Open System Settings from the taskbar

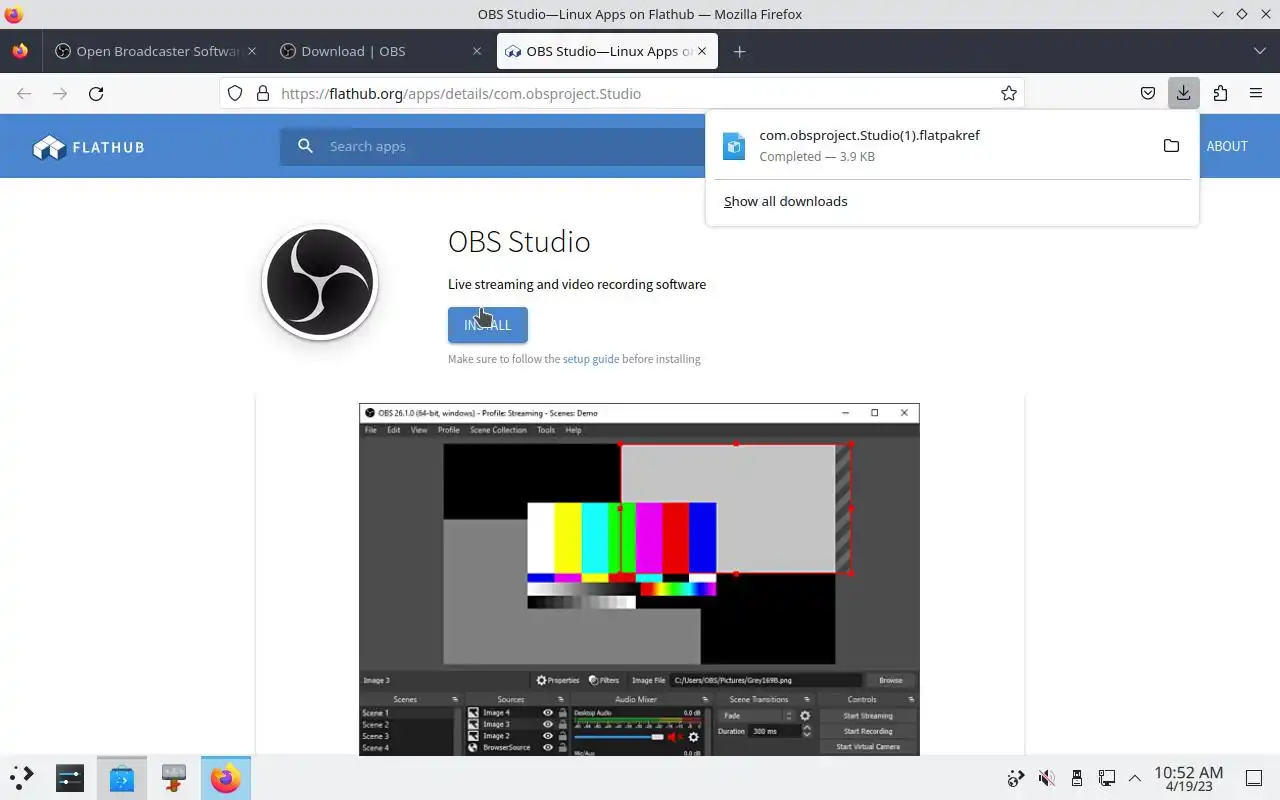[x=70, y=777]
